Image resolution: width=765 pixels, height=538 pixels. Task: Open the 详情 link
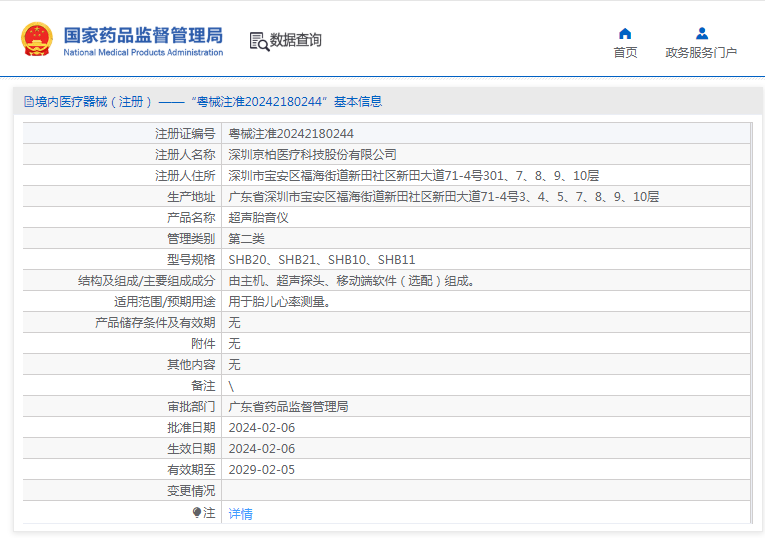[241, 514]
